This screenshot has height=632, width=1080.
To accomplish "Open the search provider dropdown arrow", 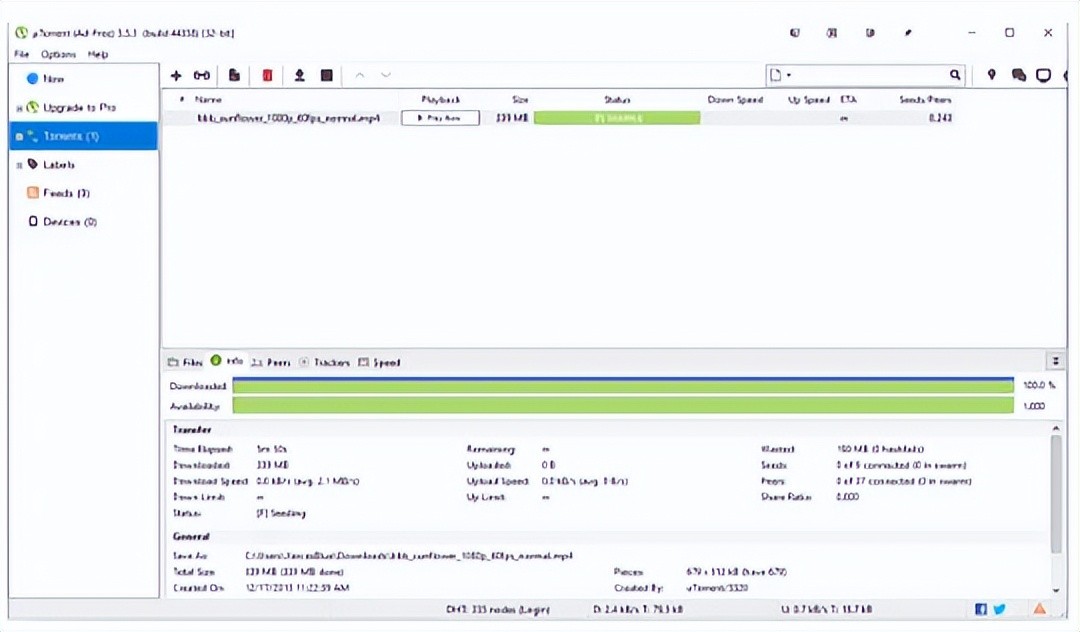I will point(789,75).
